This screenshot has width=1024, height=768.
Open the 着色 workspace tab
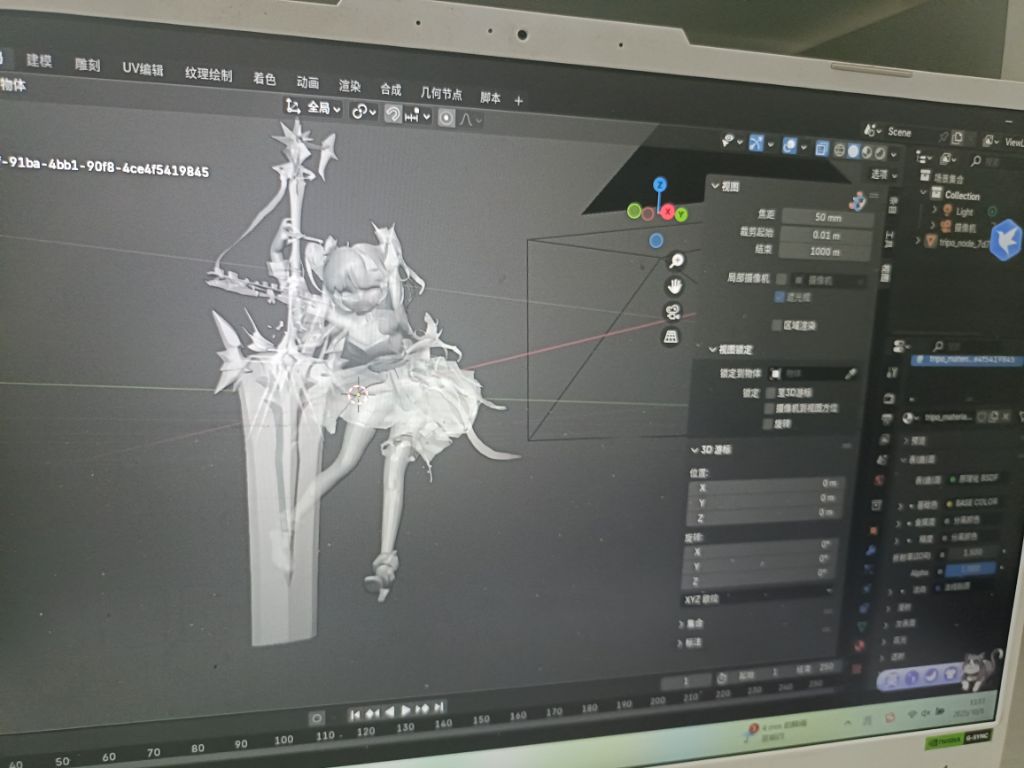[x=264, y=78]
